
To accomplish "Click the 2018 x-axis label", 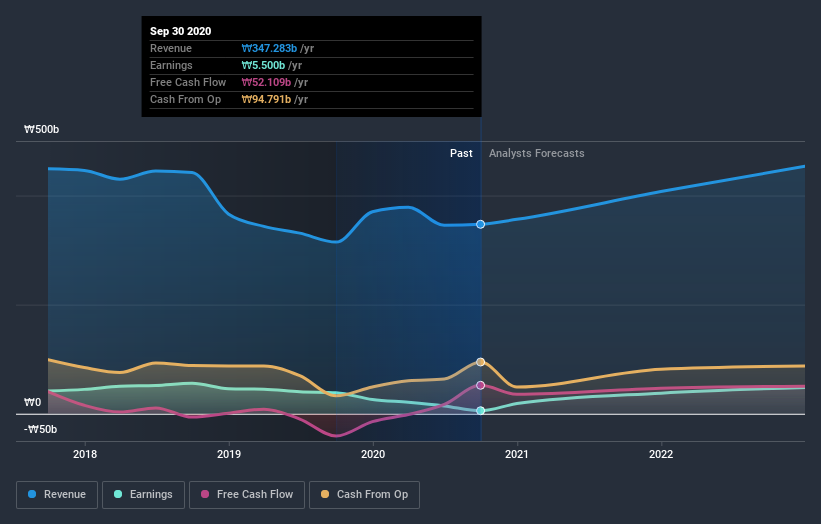I will point(85,454).
